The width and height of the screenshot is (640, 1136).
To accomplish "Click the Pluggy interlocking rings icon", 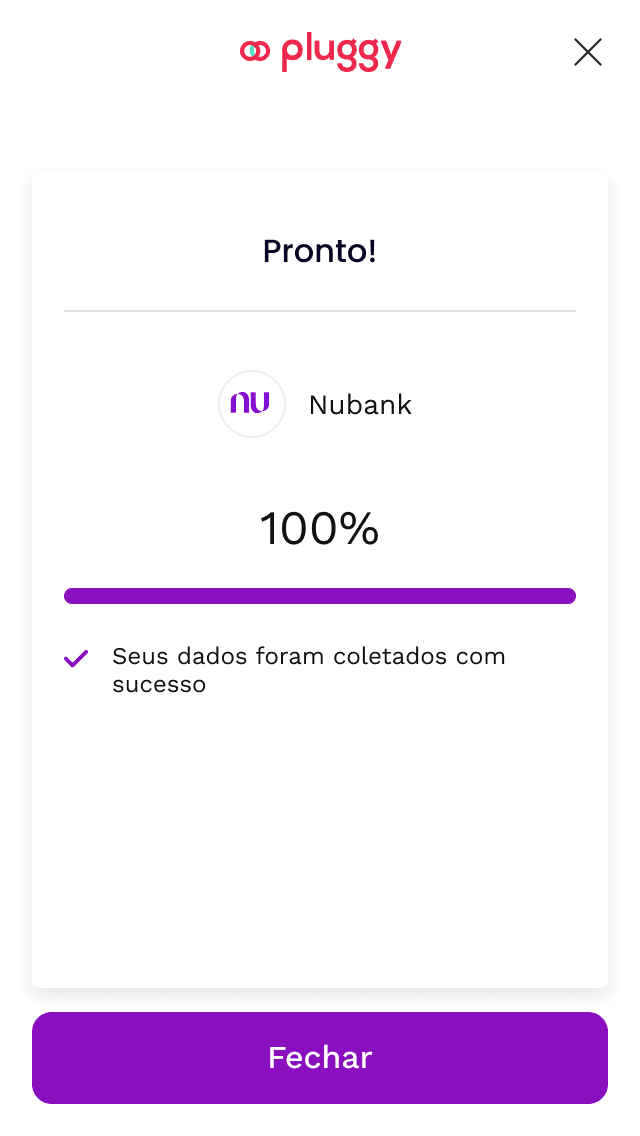I will coord(255,51).
